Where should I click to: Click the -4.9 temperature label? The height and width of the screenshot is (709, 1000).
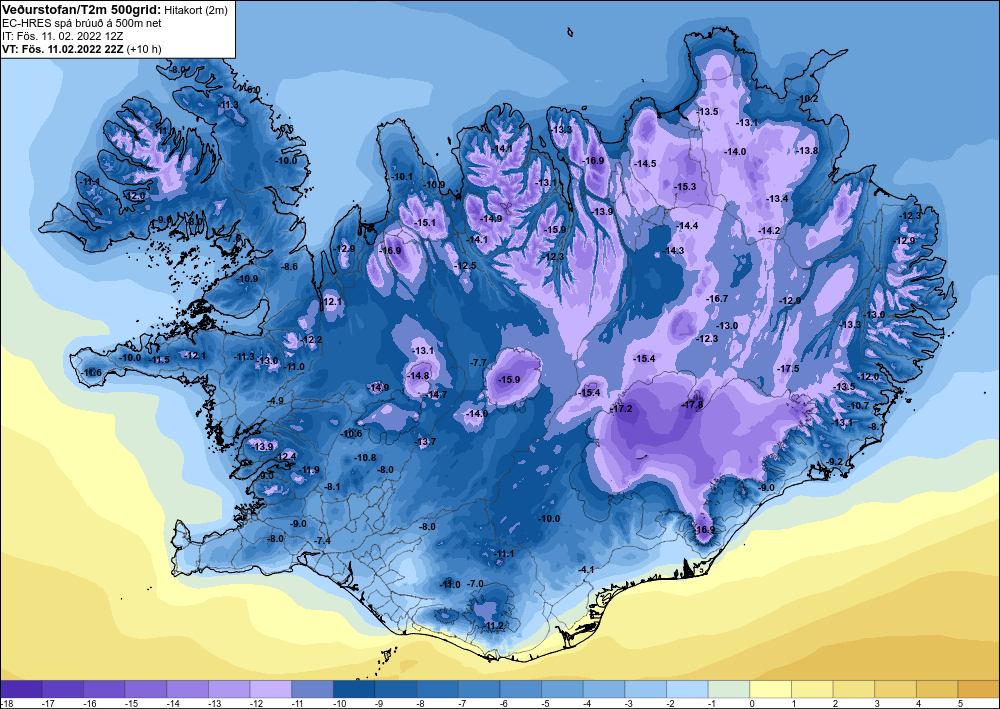pyautogui.click(x=275, y=401)
